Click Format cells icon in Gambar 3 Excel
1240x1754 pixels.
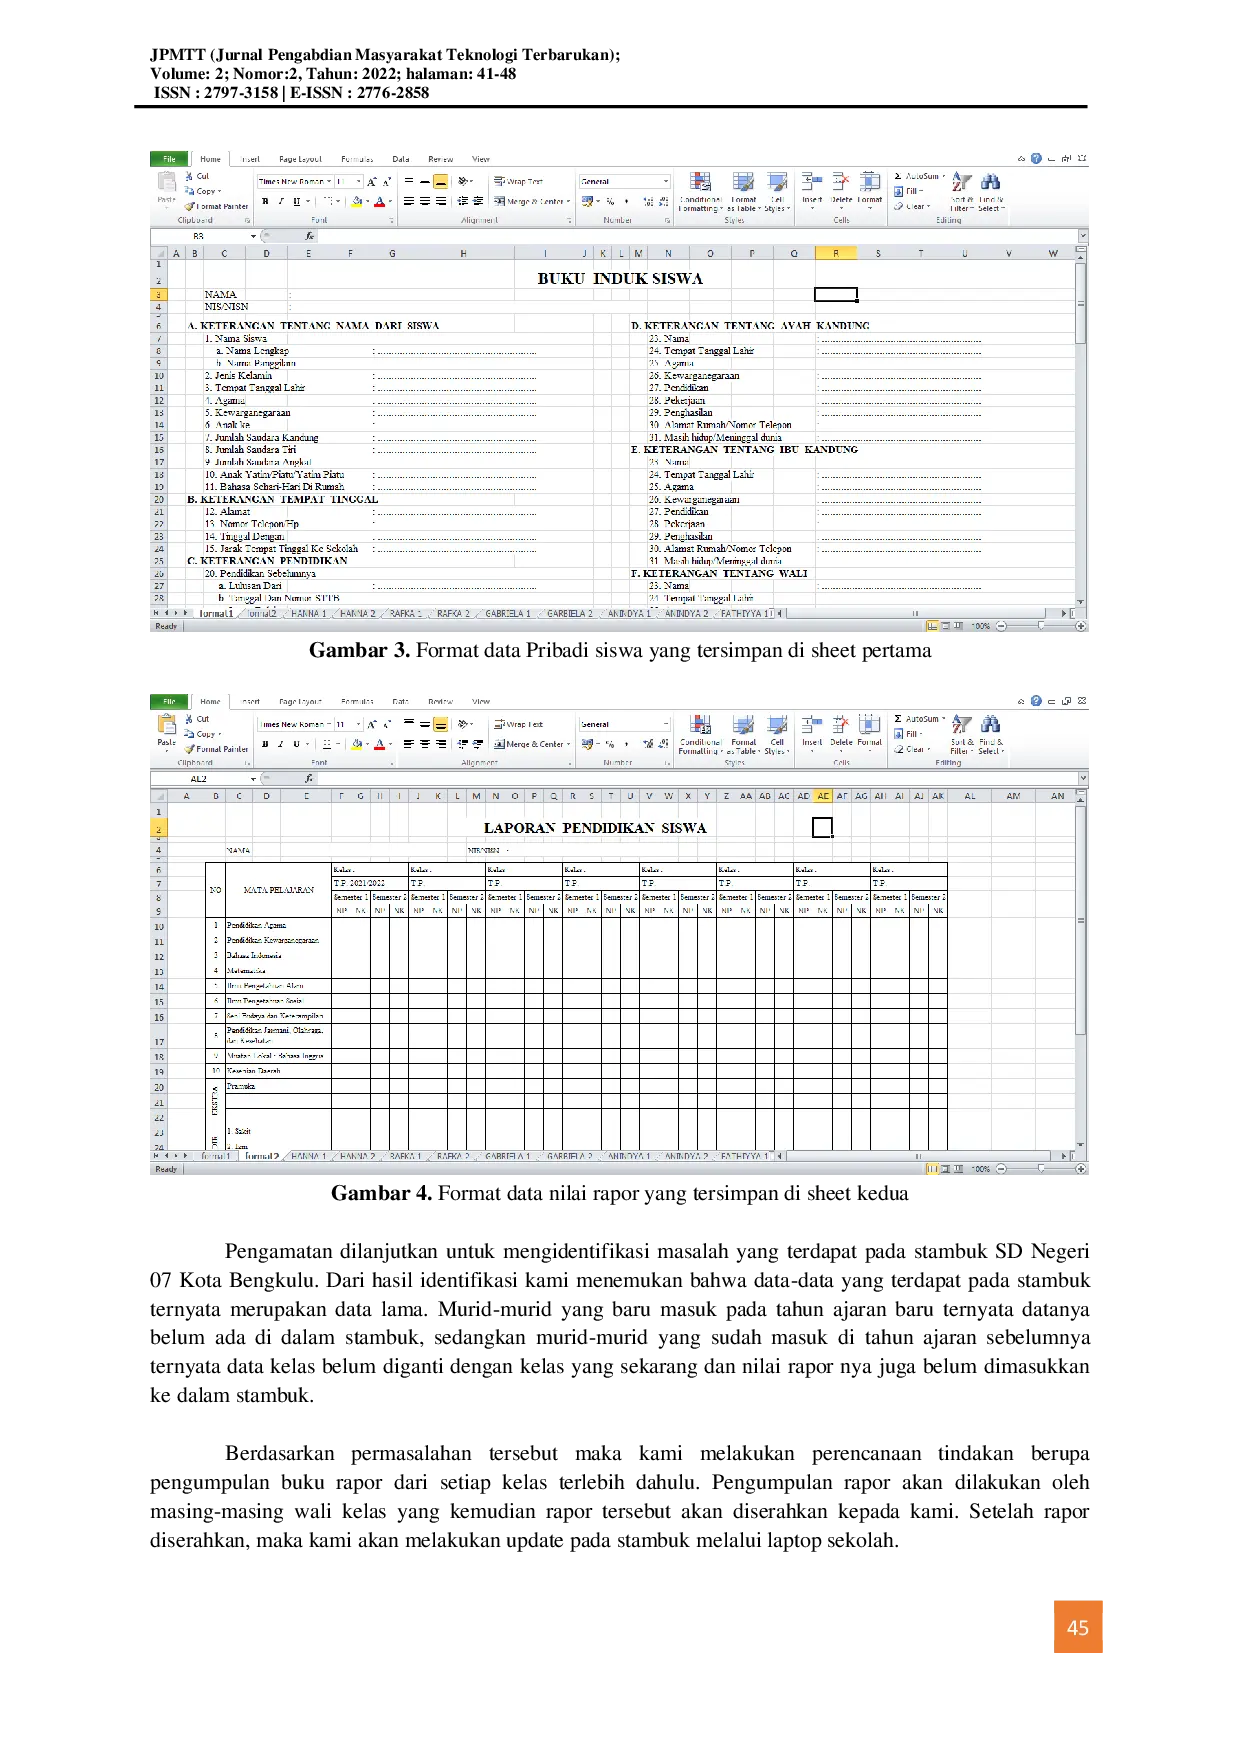click(x=870, y=182)
